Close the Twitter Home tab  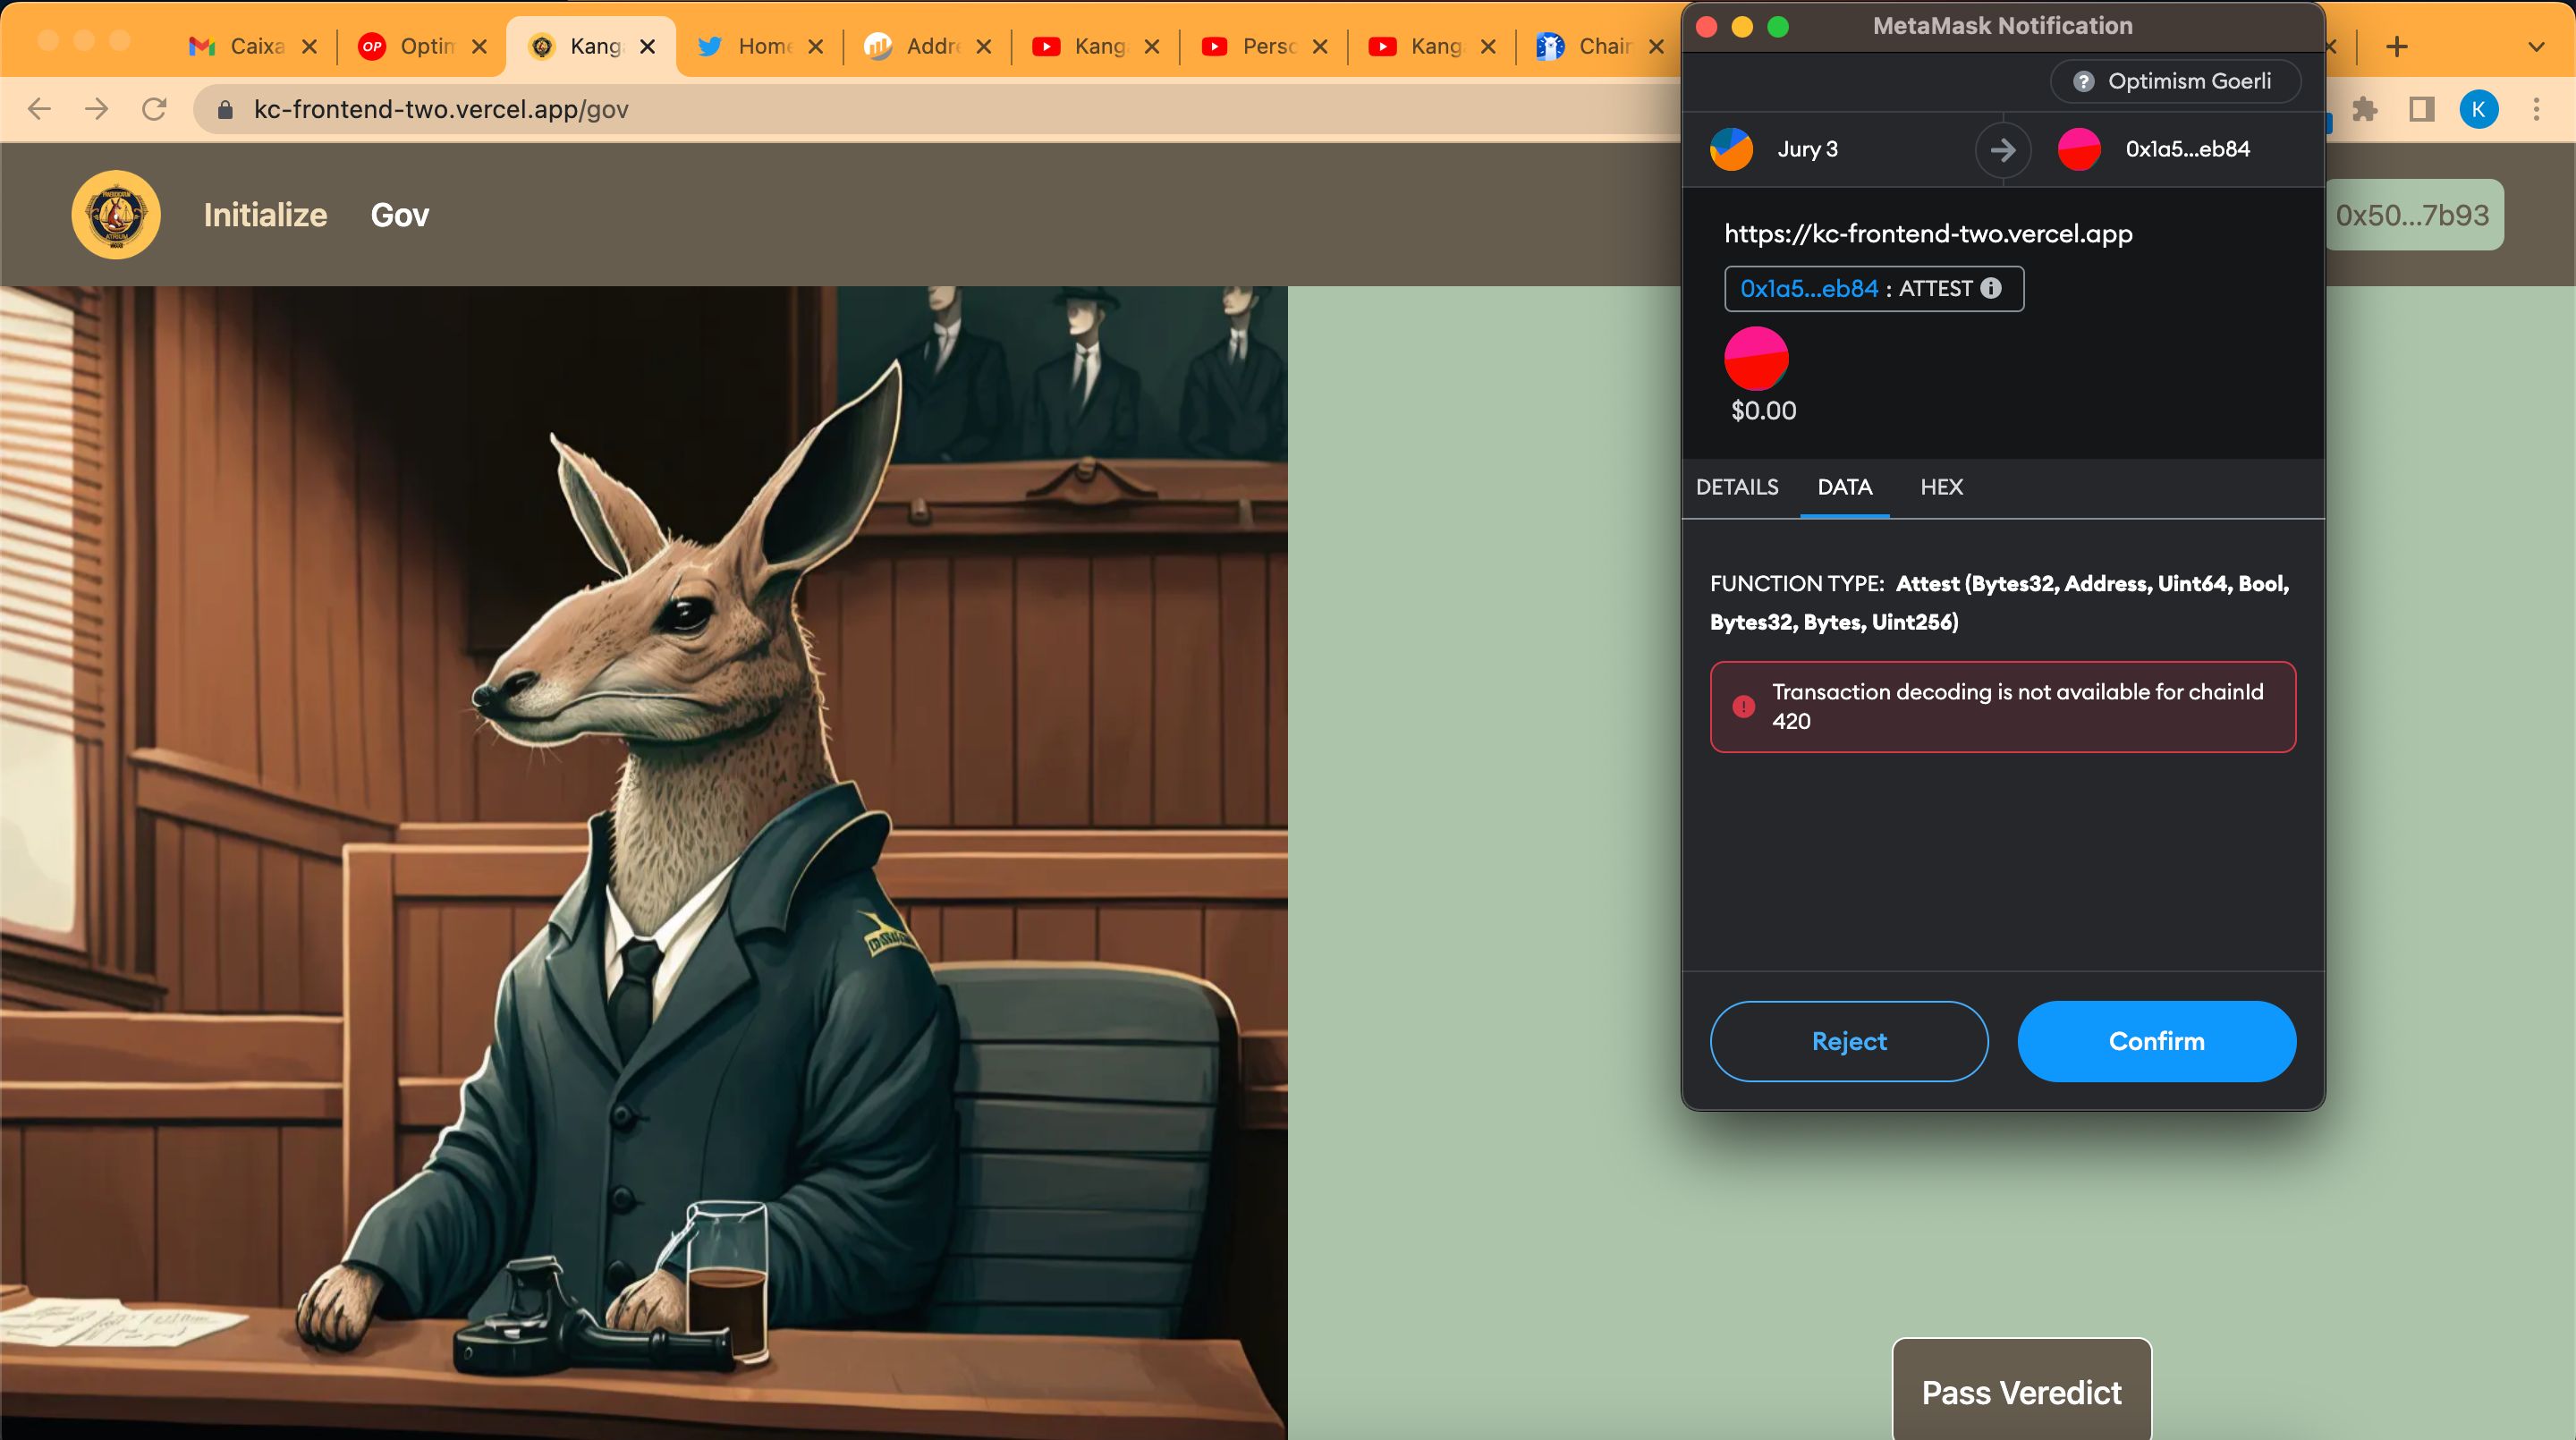pyautogui.click(x=815, y=46)
